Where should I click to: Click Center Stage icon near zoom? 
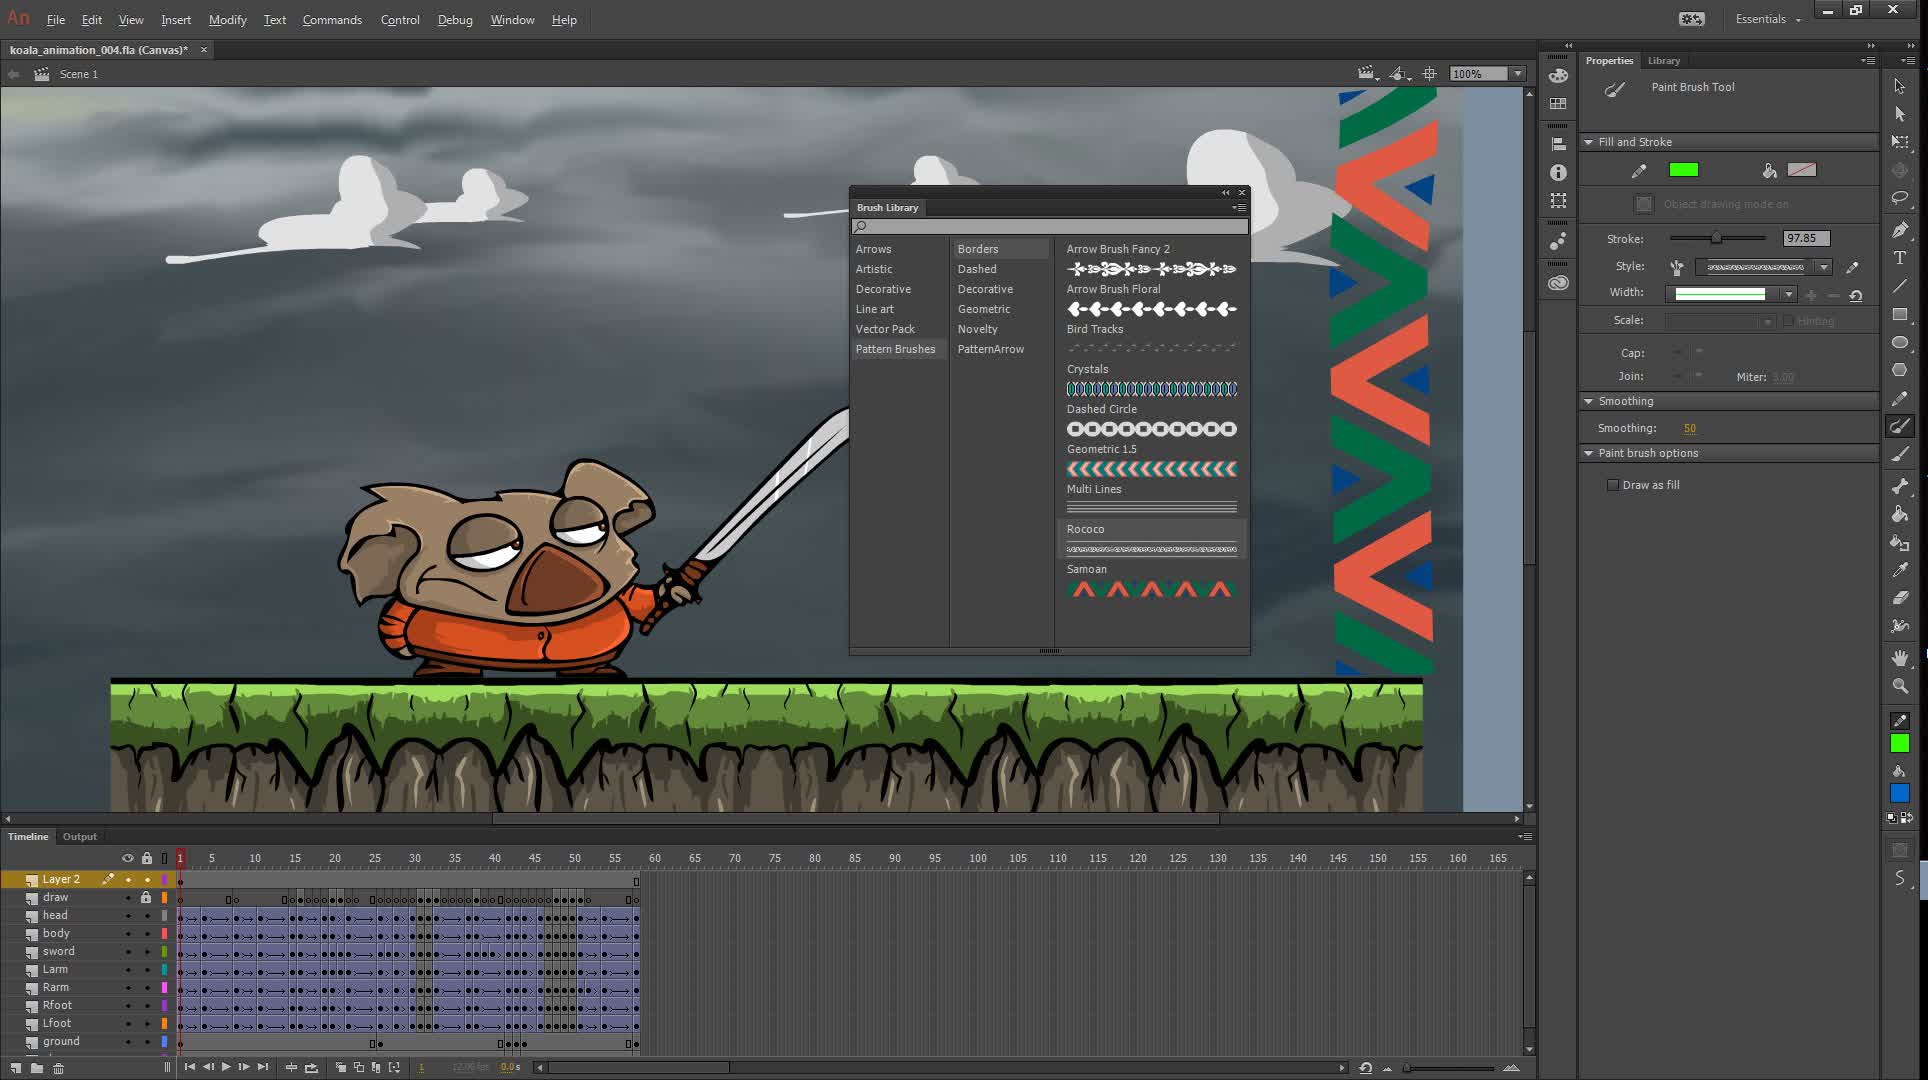click(x=1430, y=74)
